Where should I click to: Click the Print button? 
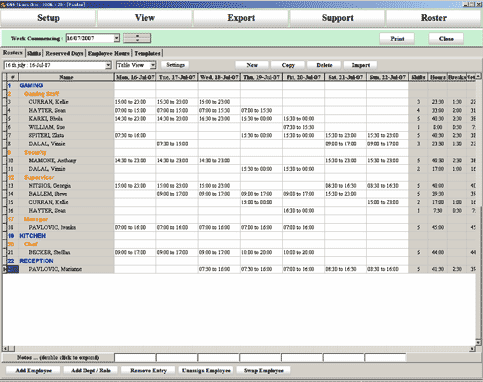(x=397, y=39)
